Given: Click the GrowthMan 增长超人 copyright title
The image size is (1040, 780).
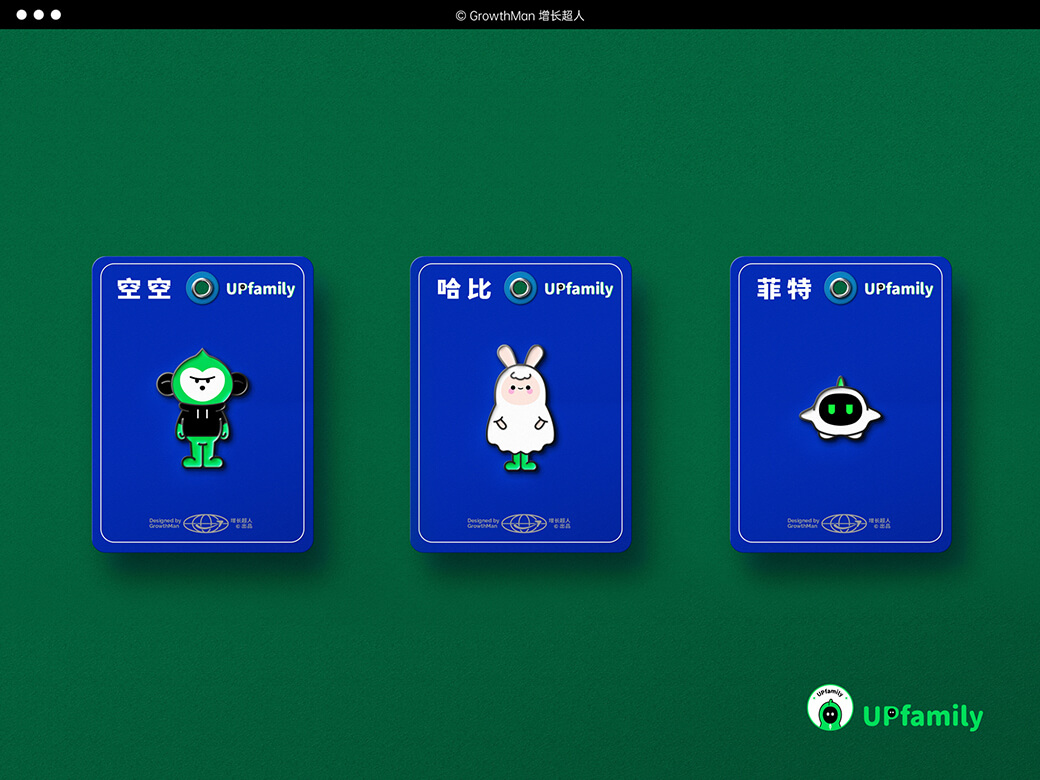Looking at the screenshot, I should pos(519,15).
